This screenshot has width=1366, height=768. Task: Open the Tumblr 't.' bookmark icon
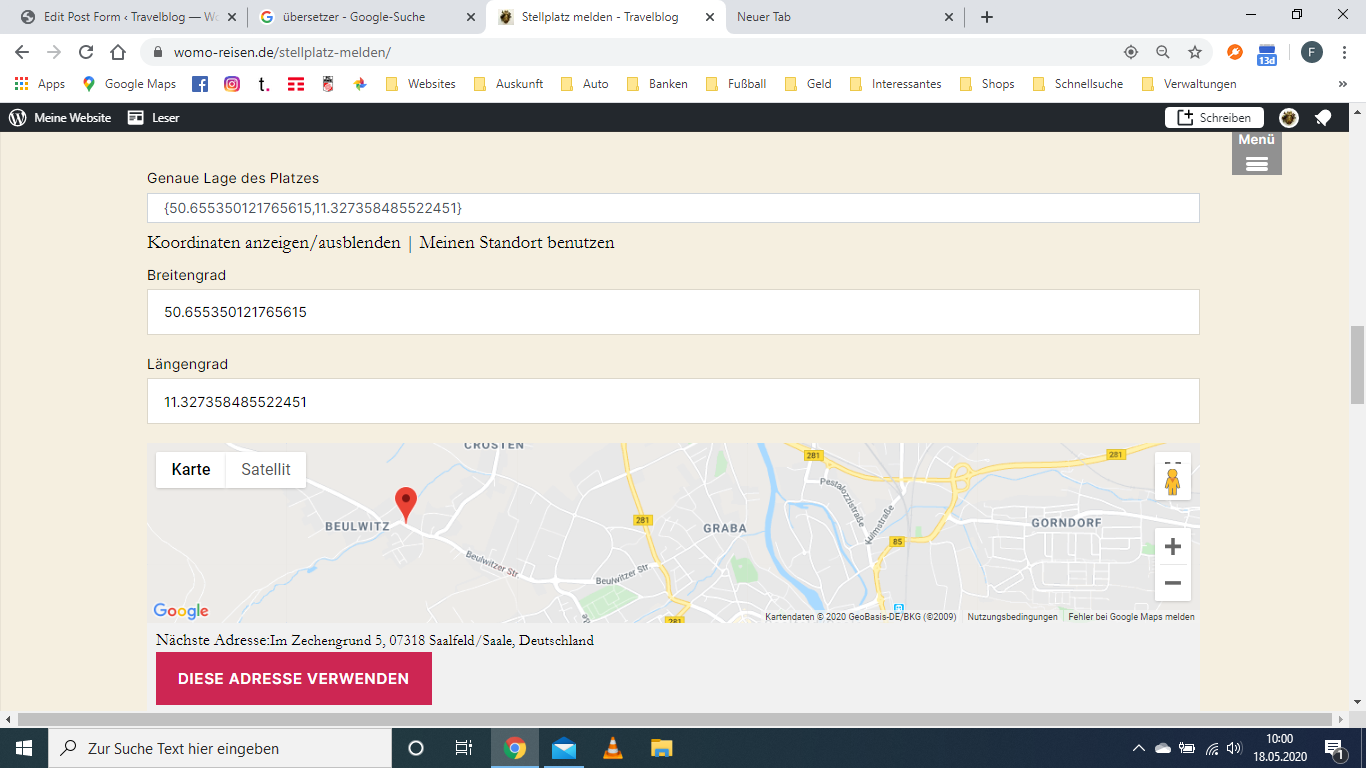pyautogui.click(x=264, y=84)
